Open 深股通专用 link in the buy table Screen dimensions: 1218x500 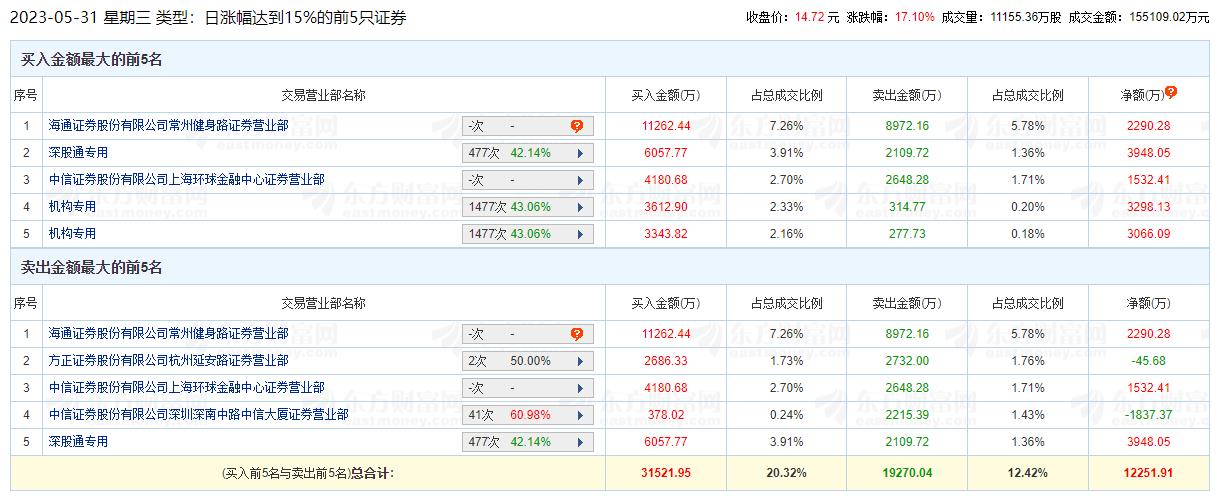(x=78, y=153)
